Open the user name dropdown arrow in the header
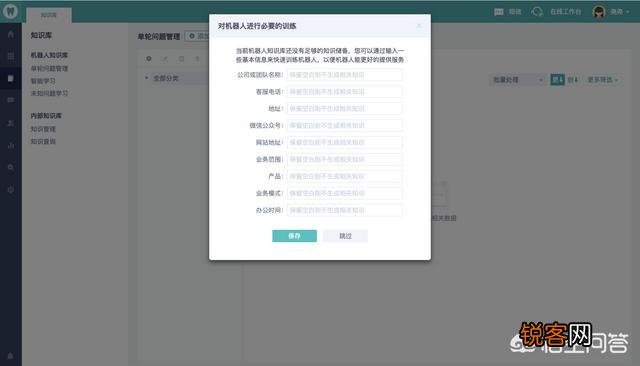640x366 pixels. pos(627,12)
